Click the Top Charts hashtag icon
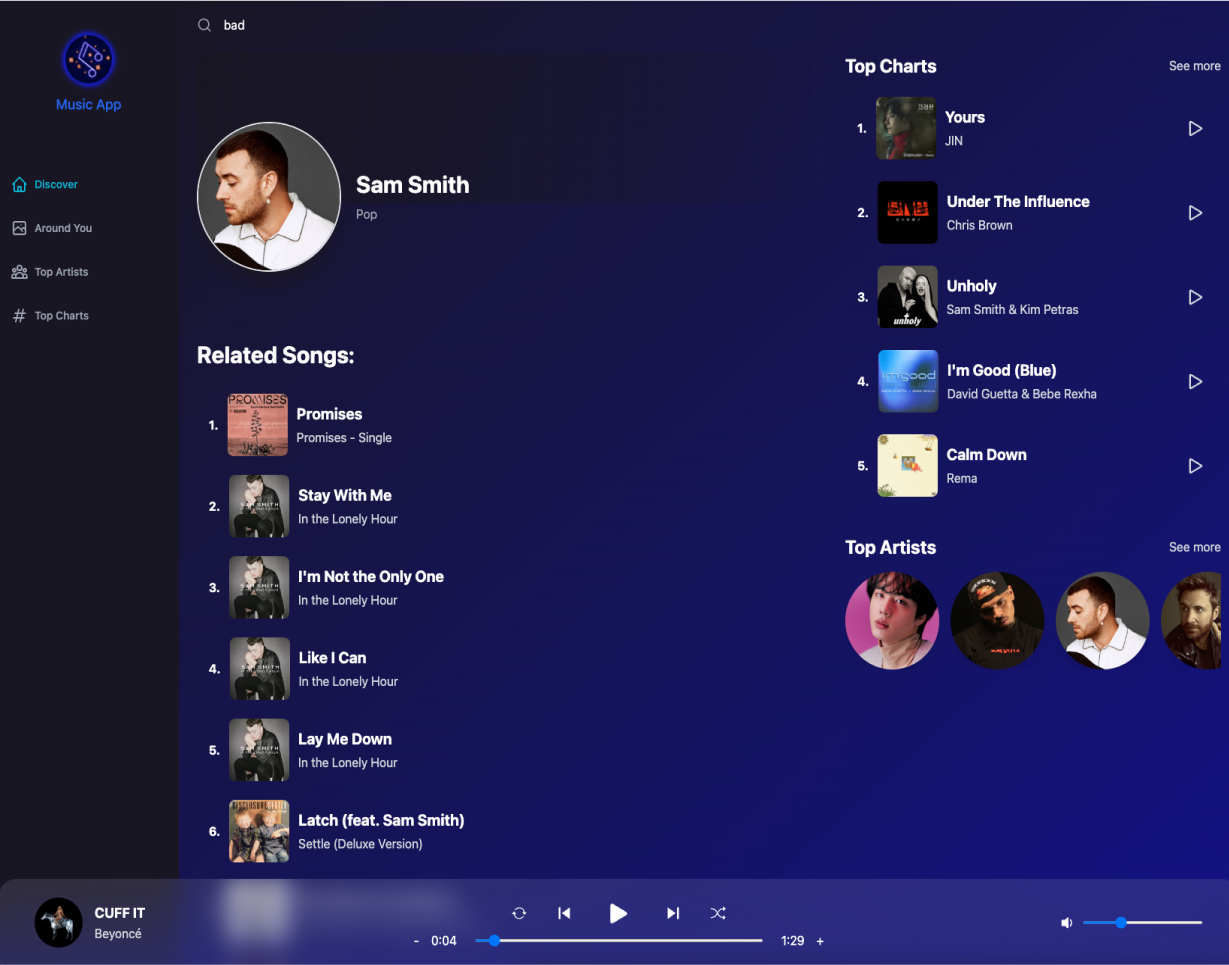1229x965 pixels. click(19, 316)
